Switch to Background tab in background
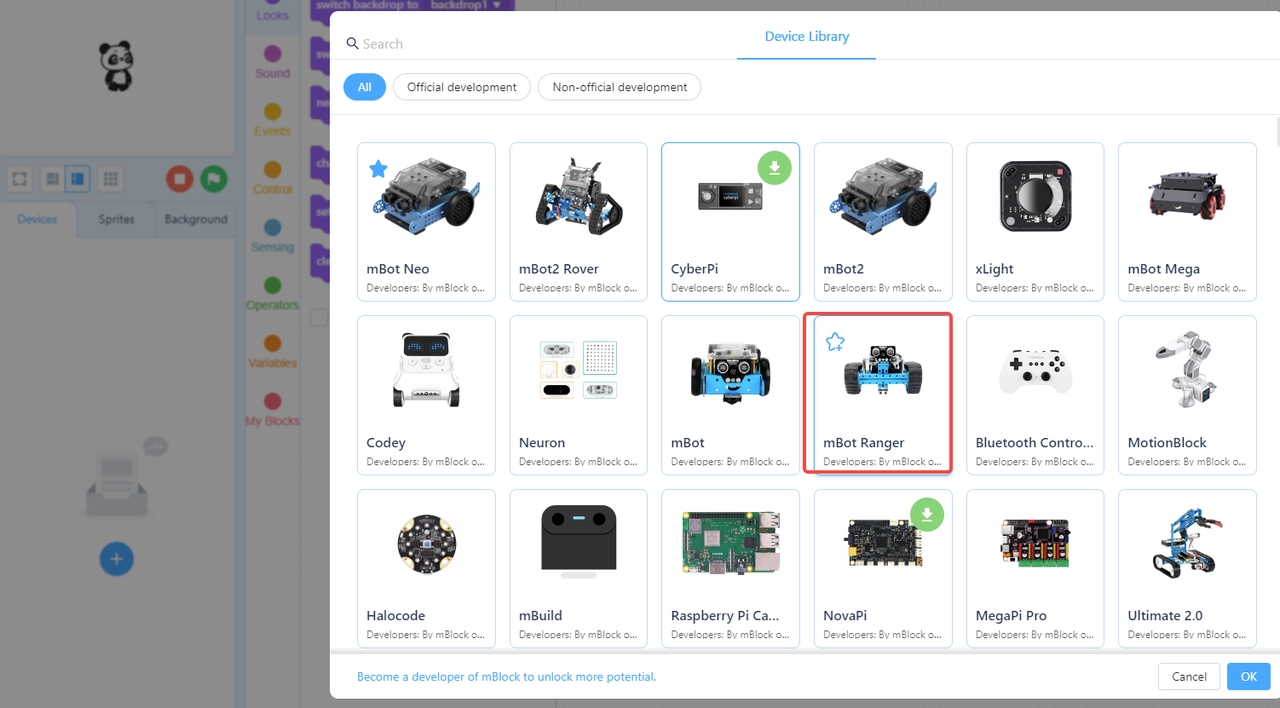This screenshot has width=1280, height=708. (195, 219)
